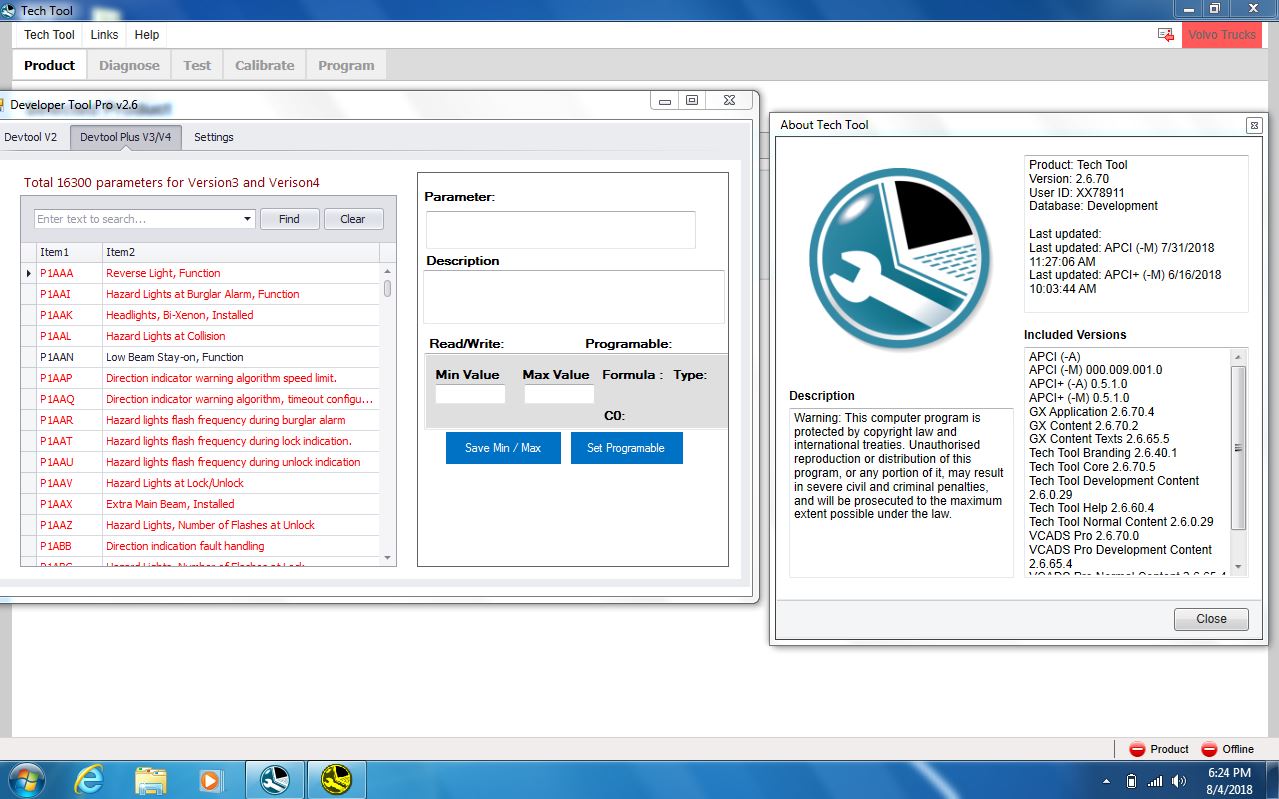This screenshot has height=799, width=1279.
Task: Select row P1ABB Direction indication fault handling
Action: [200, 546]
